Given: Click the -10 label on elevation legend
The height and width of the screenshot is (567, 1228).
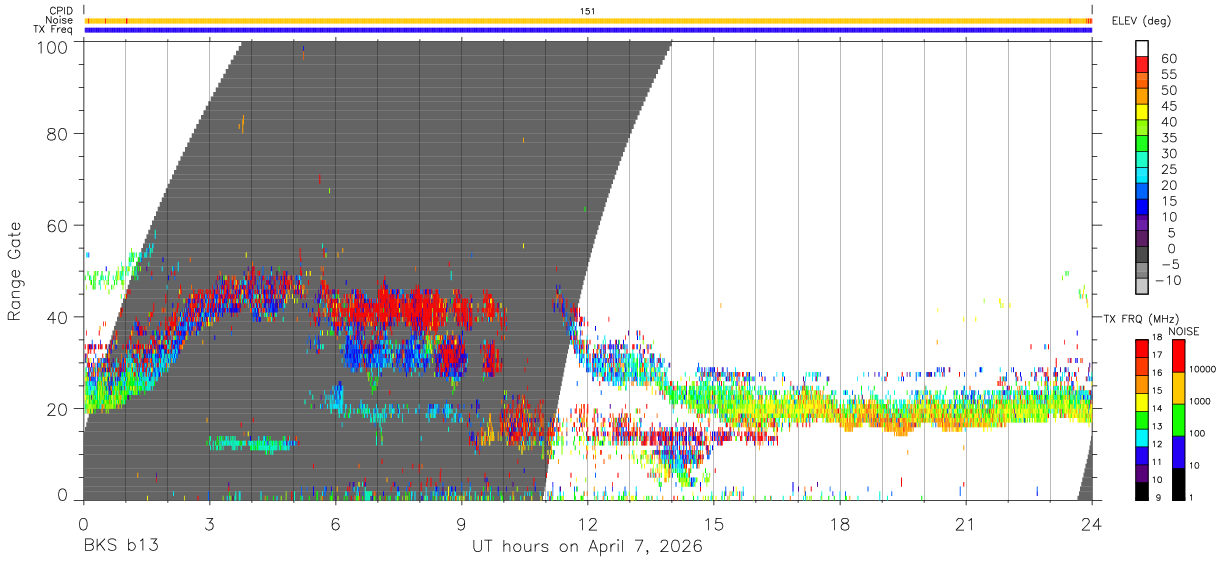Looking at the screenshot, I should [x=1166, y=280].
